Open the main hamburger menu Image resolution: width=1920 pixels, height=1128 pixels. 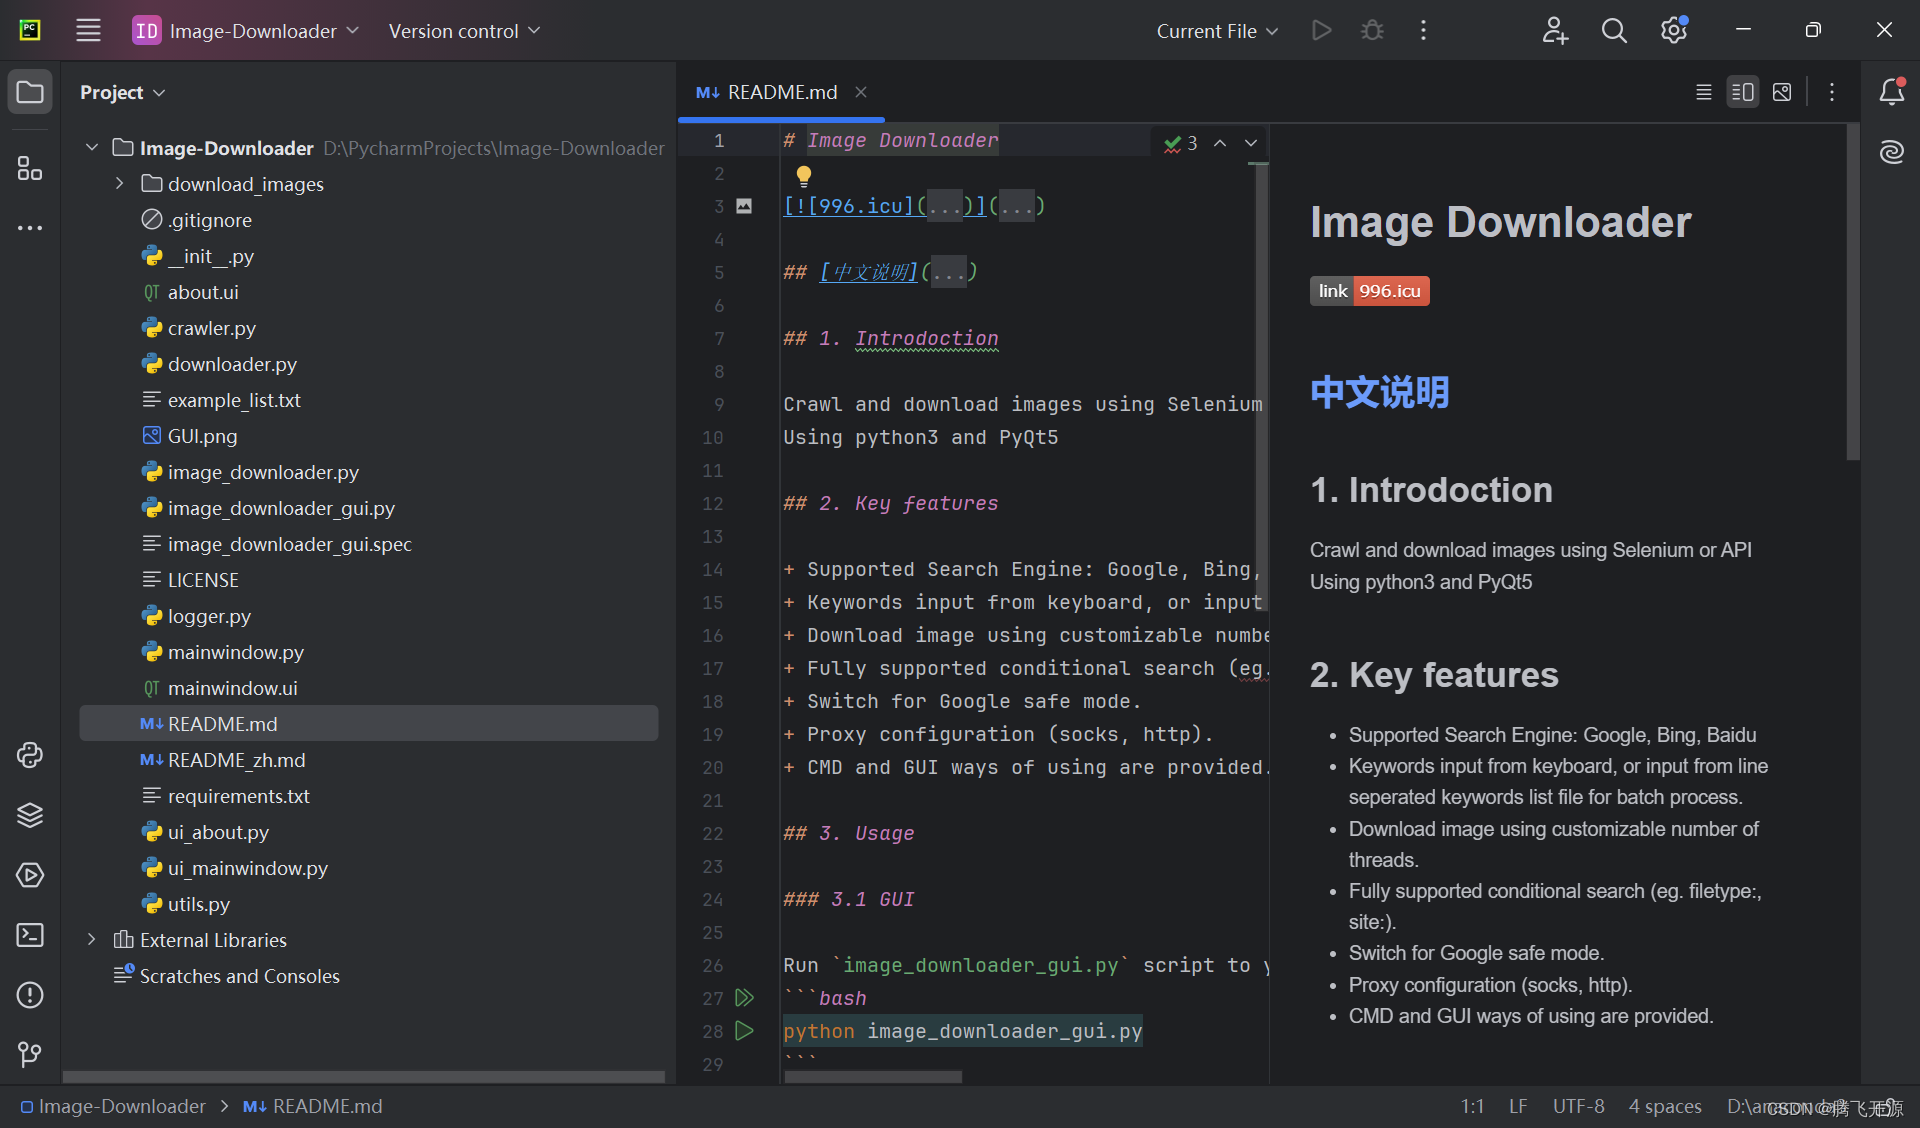click(88, 30)
